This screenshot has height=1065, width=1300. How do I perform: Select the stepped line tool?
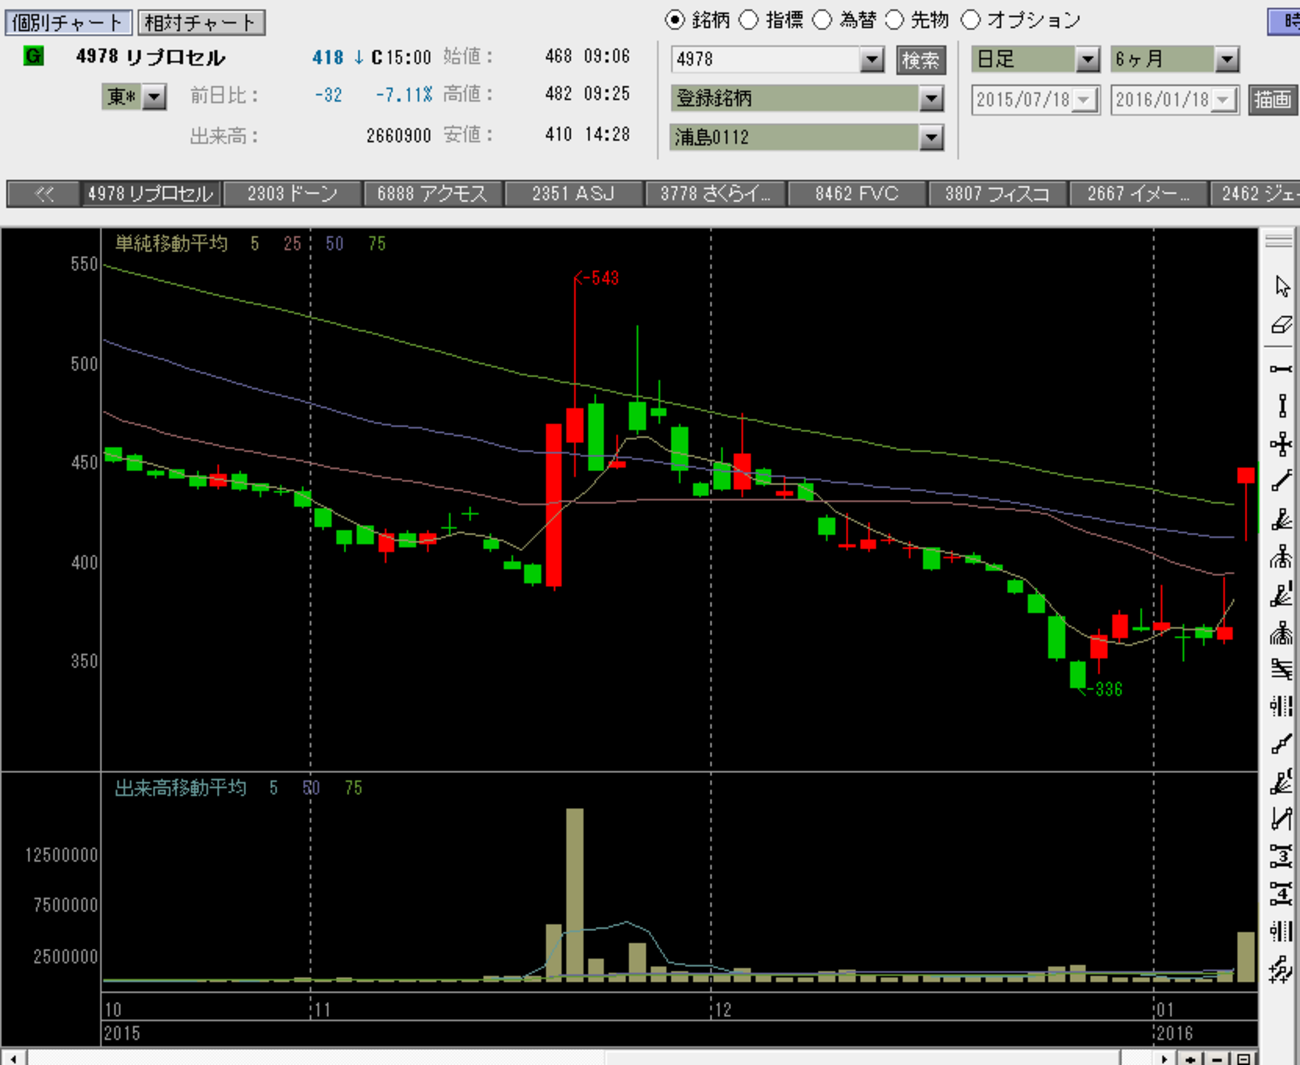point(1282,744)
